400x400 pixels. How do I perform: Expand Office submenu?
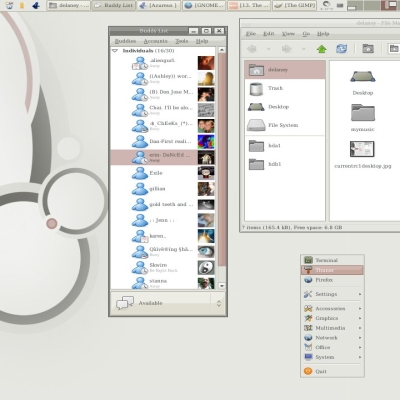(332, 347)
